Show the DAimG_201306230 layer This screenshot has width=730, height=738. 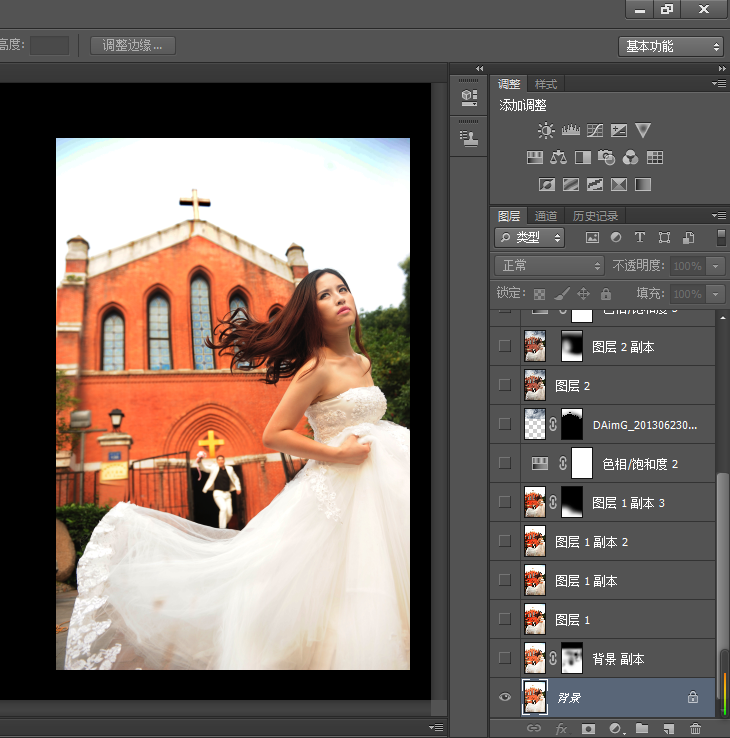click(505, 424)
